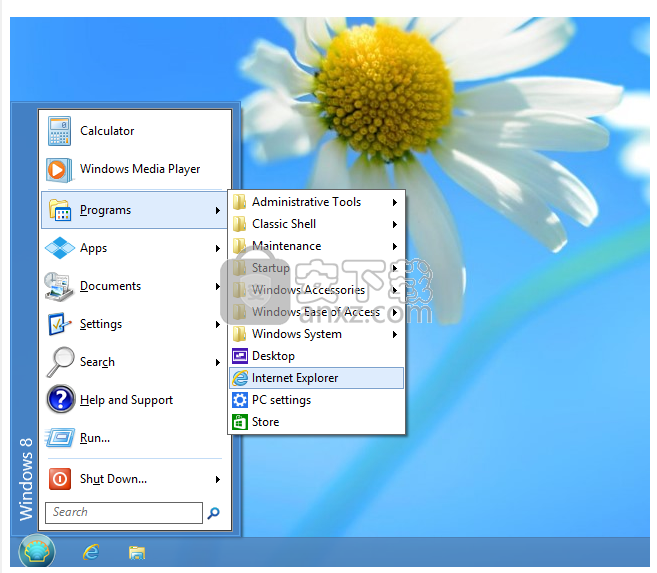Choose Help and Support label
657x573 pixels.
pyautogui.click(x=126, y=400)
